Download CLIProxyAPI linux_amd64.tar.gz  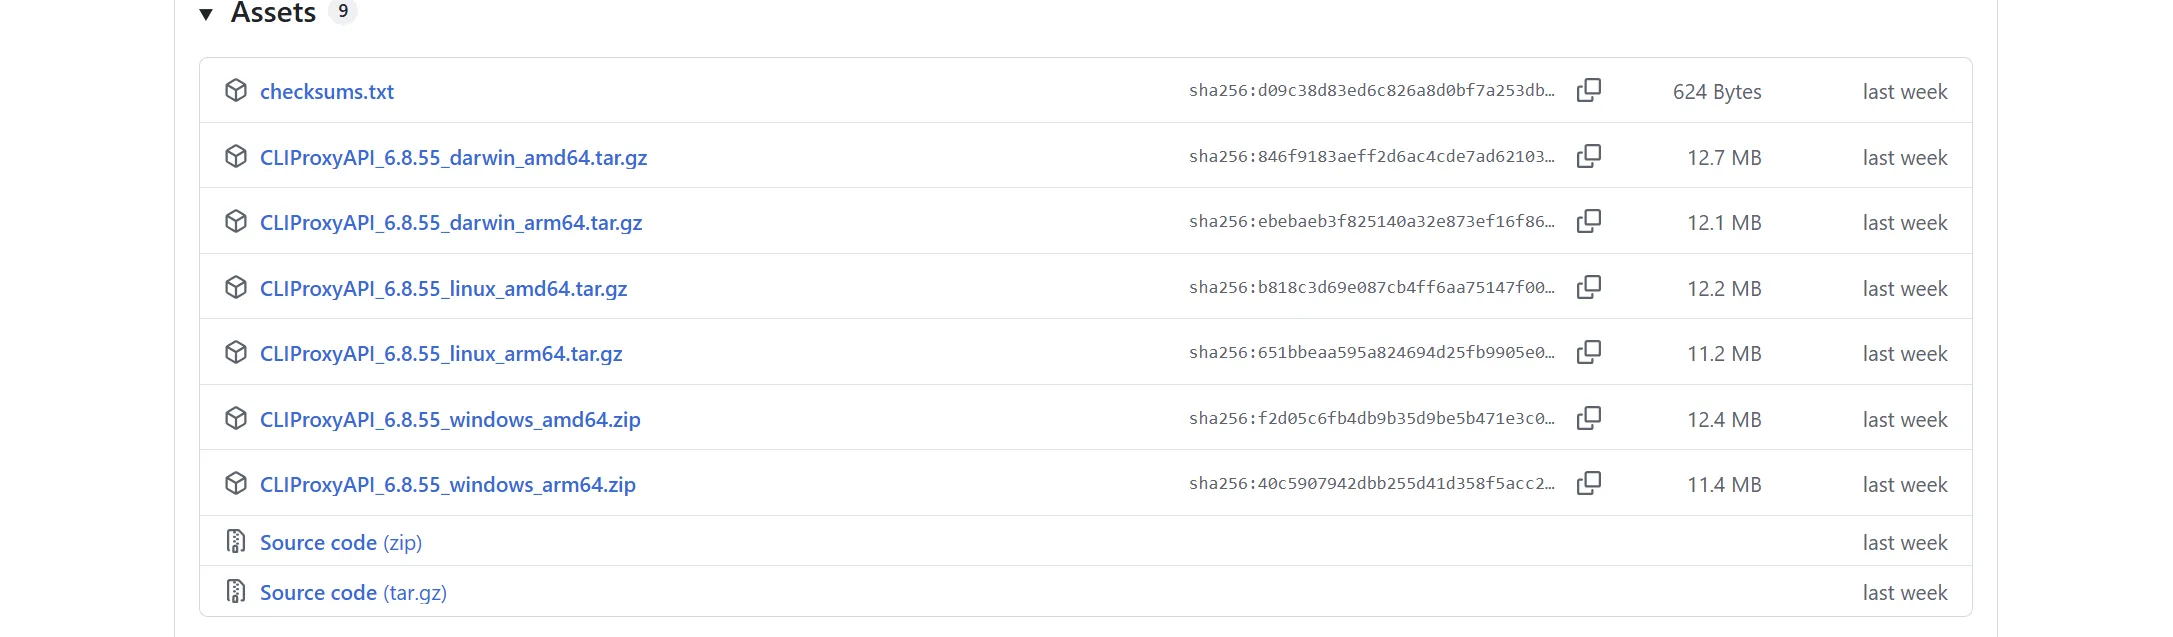[x=443, y=289]
